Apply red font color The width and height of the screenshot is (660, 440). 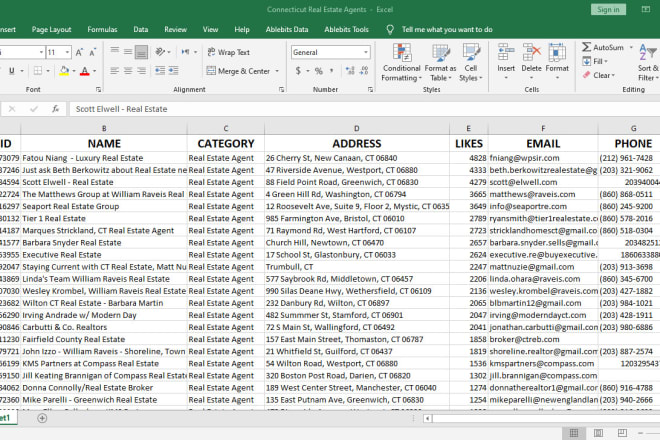coord(85,71)
